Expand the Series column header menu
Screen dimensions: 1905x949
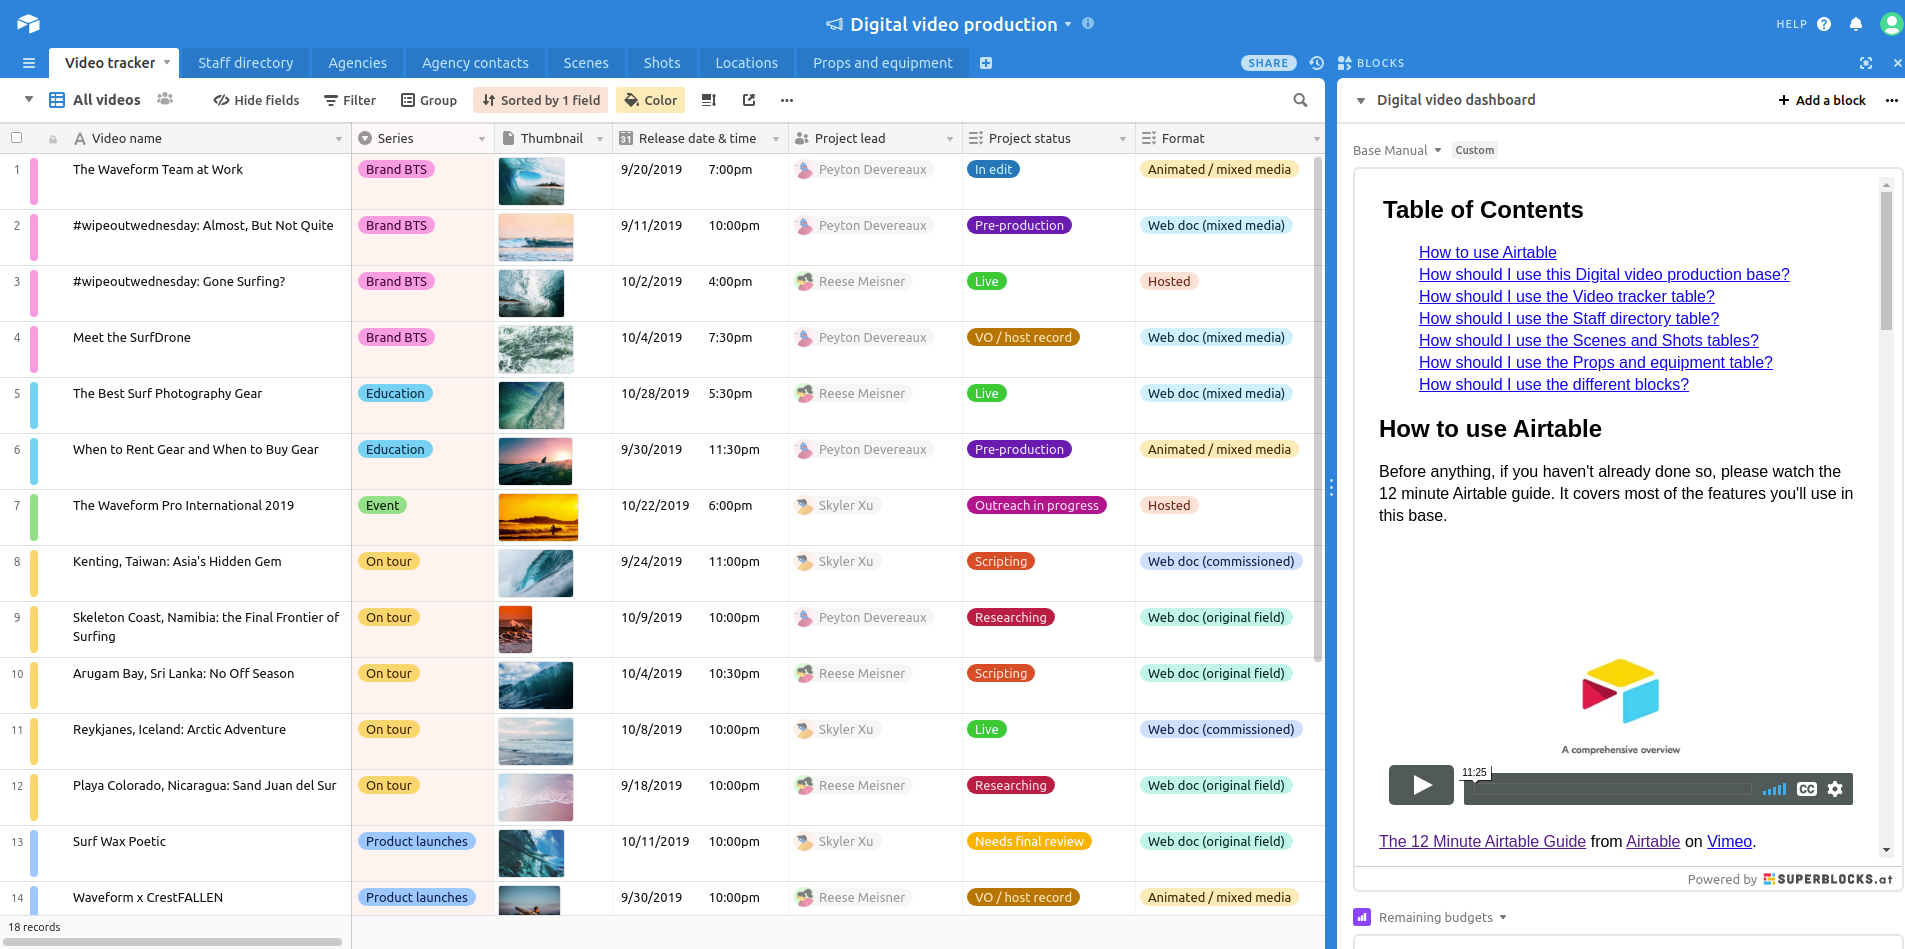tap(484, 138)
